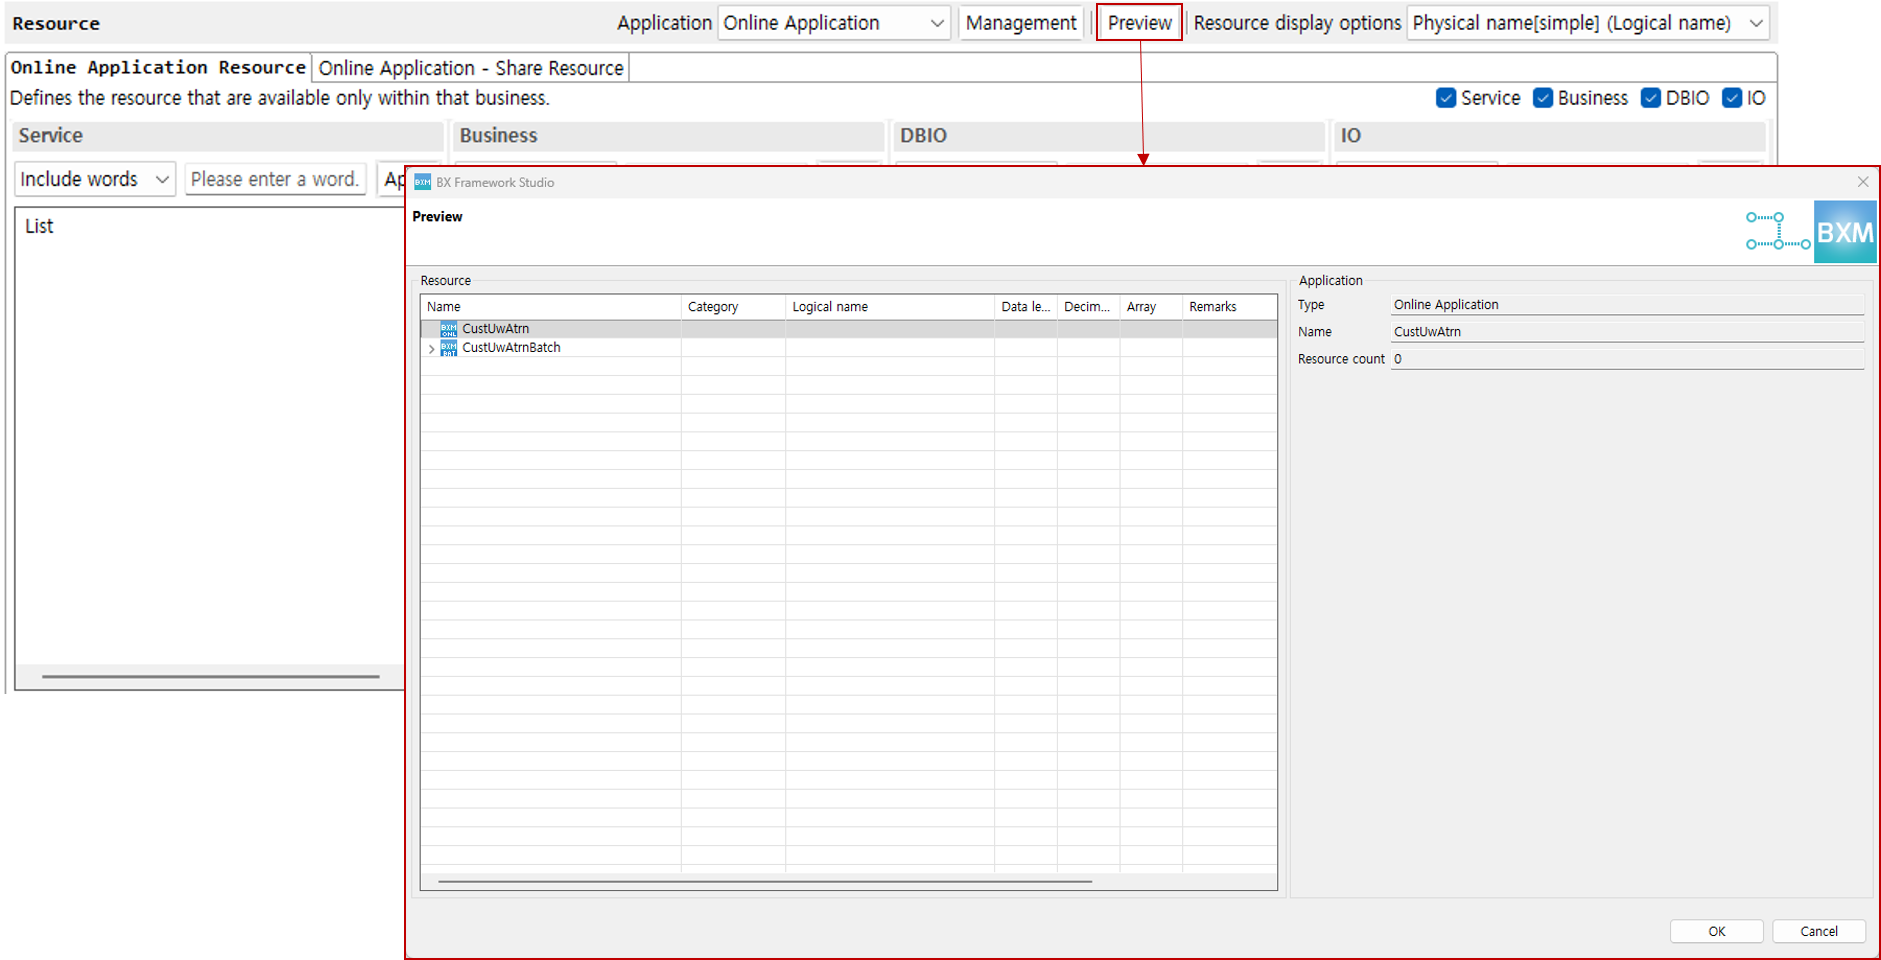Switch to Online Application - Share Resource tab

470,67
